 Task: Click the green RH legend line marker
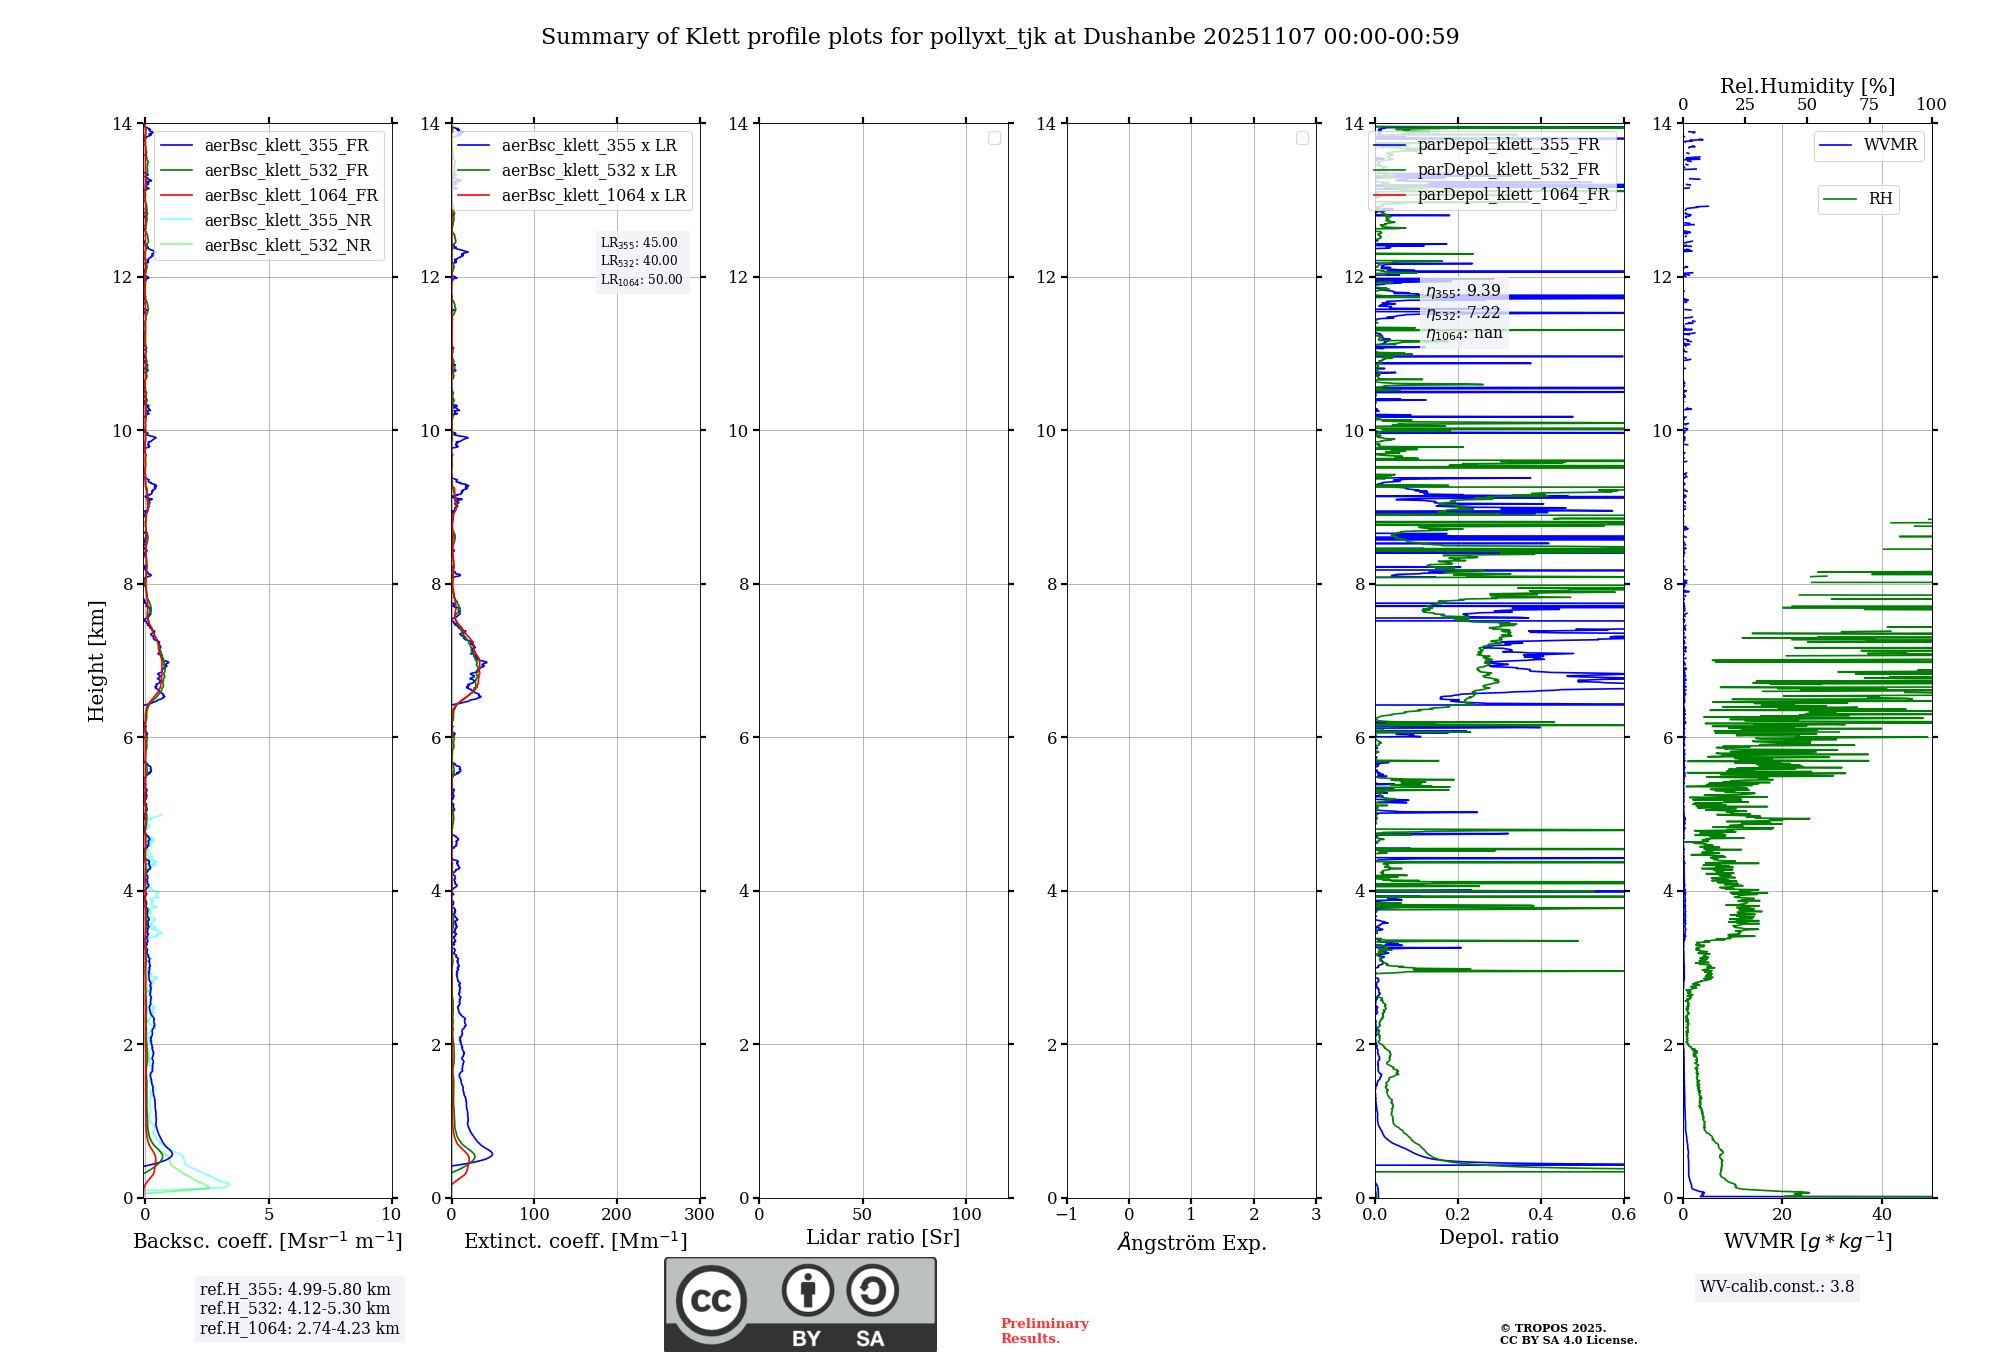pos(1840,199)
